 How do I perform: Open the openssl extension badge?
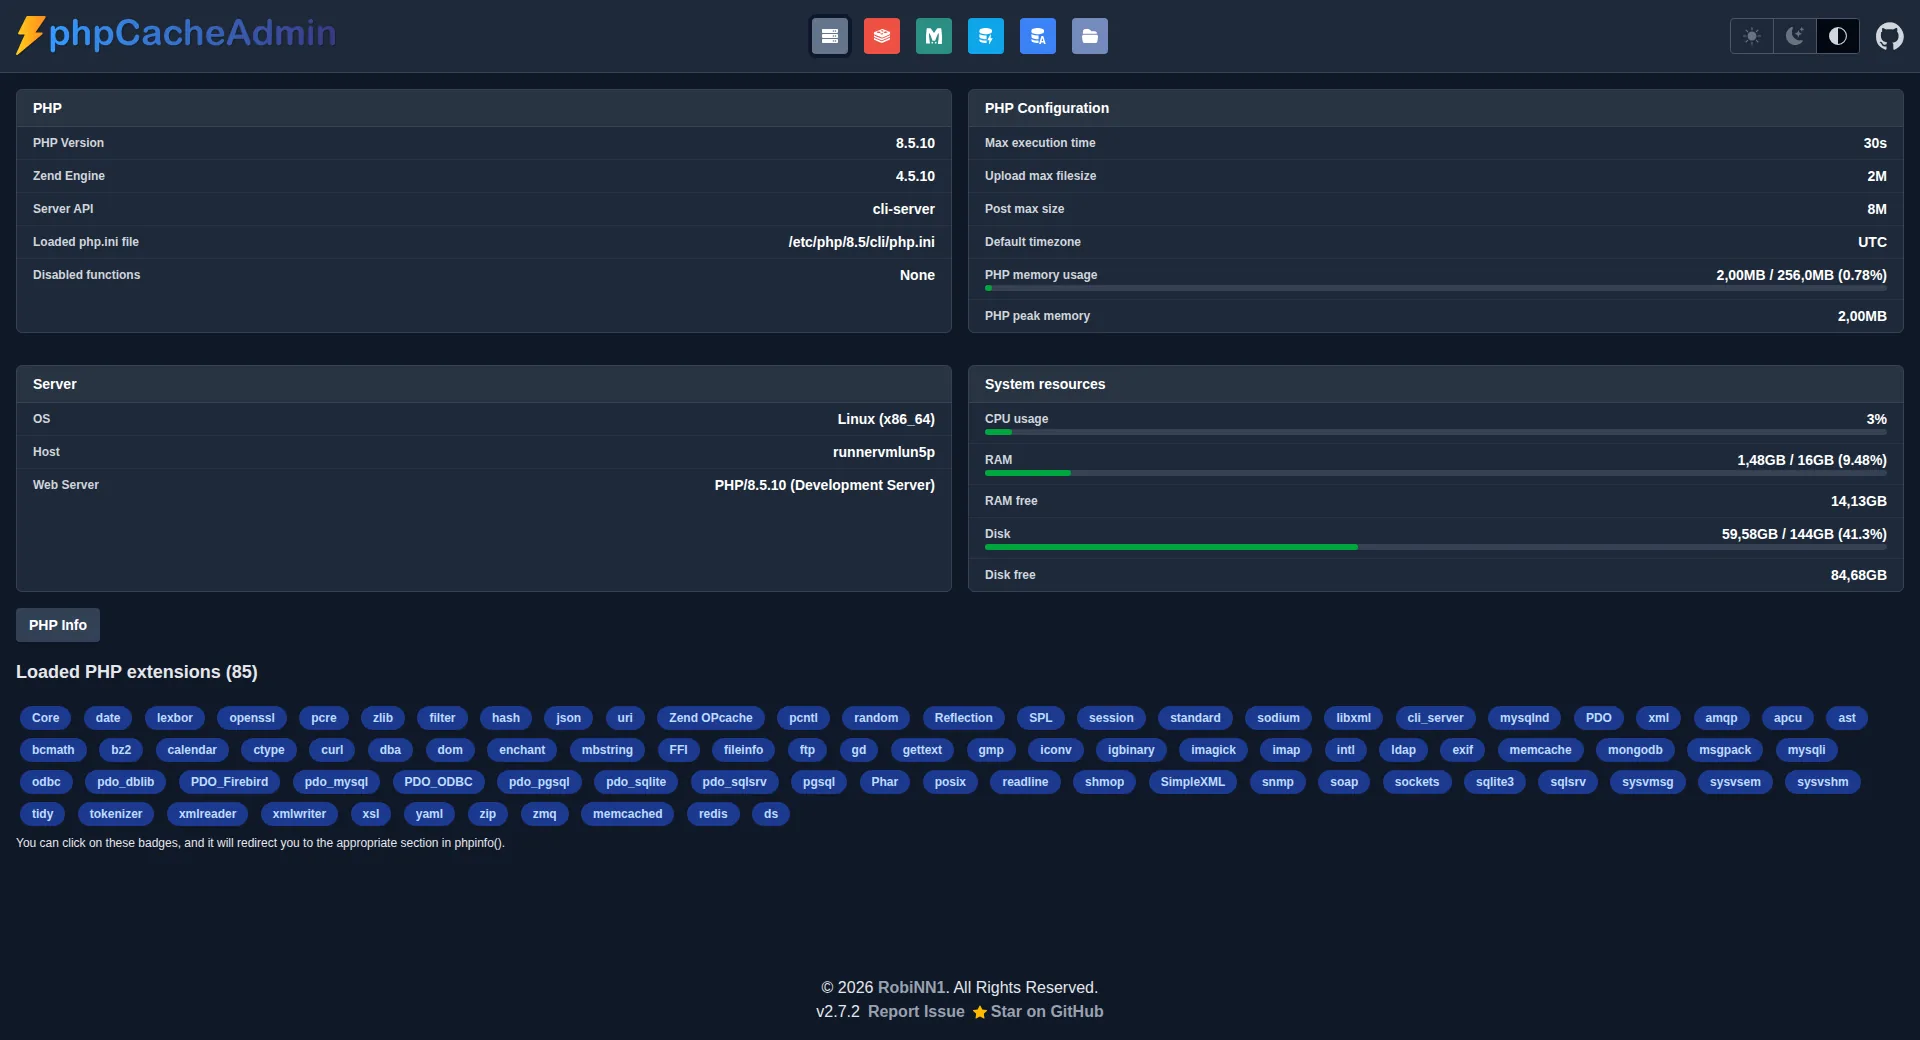tap(252, 718)
